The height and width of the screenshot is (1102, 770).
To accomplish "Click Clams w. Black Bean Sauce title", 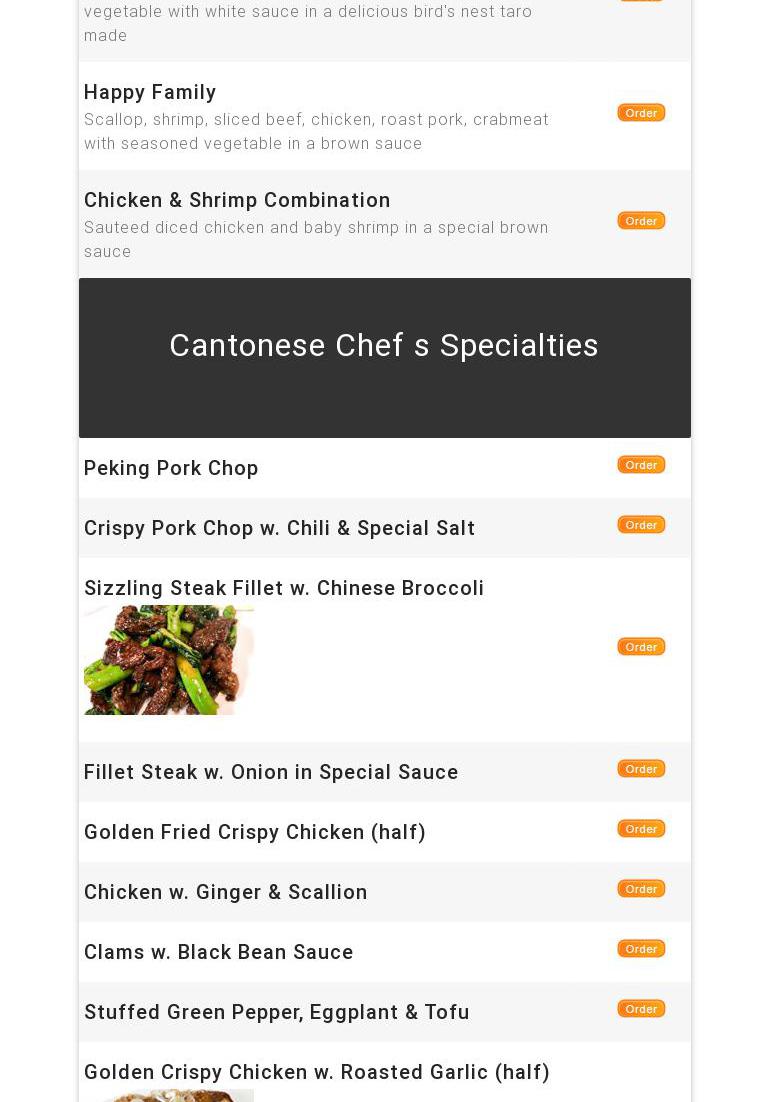I will point(219,952).
